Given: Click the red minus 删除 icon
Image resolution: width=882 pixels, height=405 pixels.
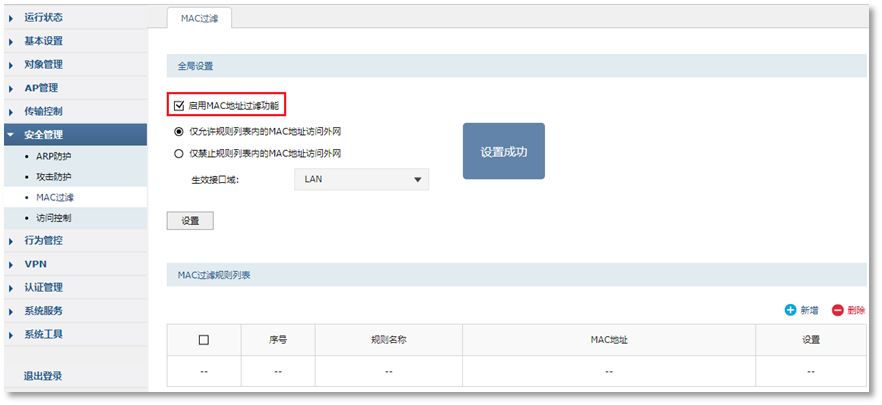Looking at the screenshot, I should pyautogui.click(x=837, y=311).
